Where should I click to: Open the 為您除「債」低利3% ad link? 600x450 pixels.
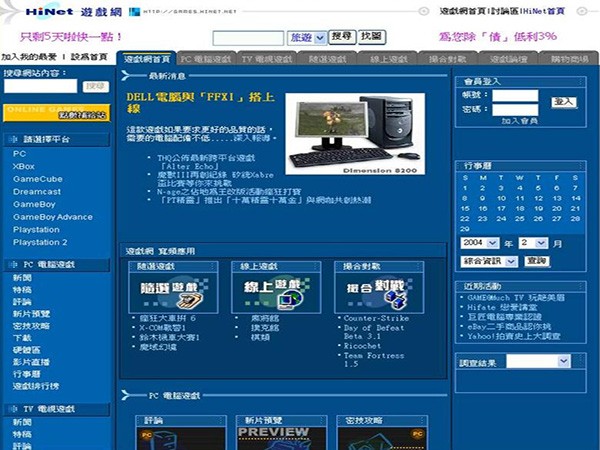click(497, 37)
